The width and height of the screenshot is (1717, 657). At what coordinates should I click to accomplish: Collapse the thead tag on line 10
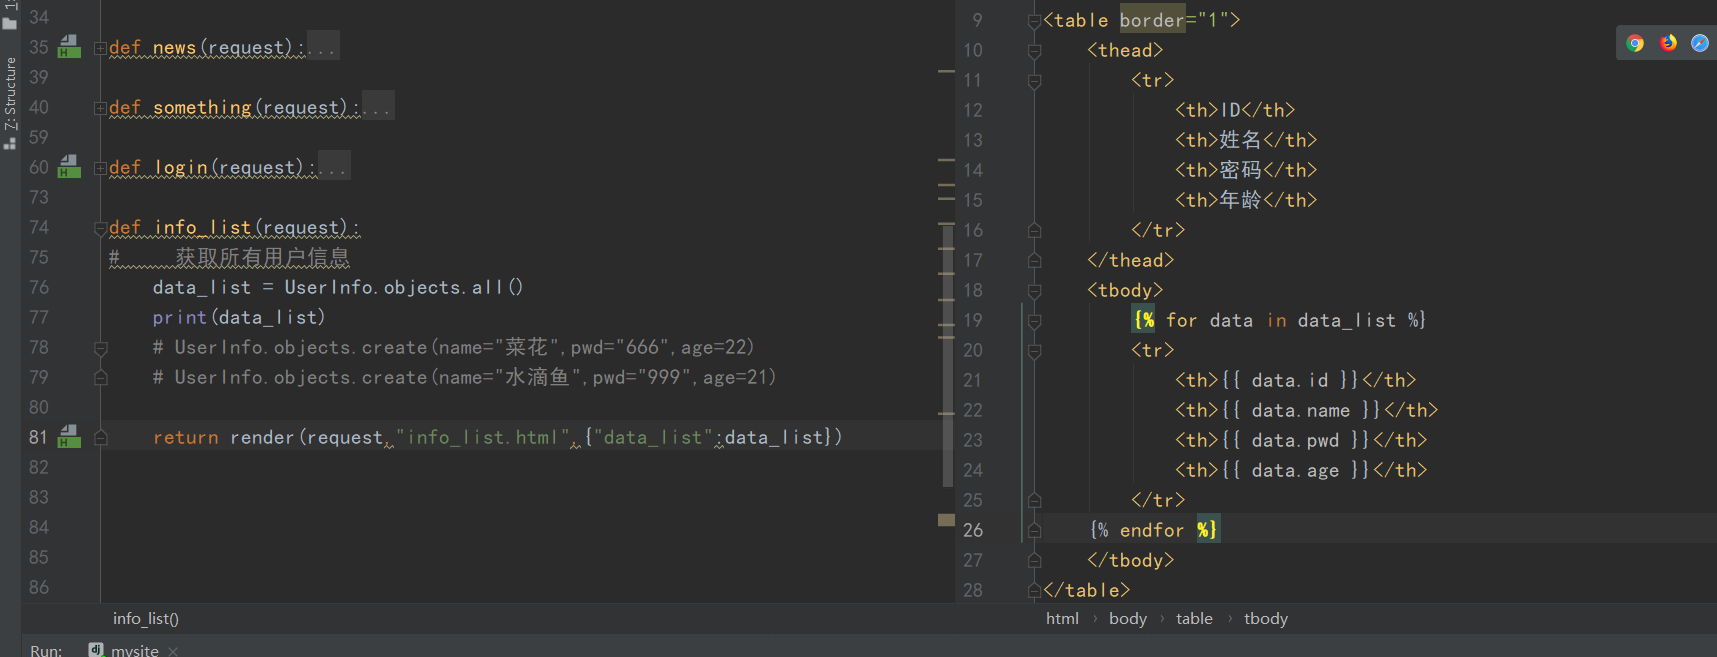pyautogui.click(x=1035, y=51)
